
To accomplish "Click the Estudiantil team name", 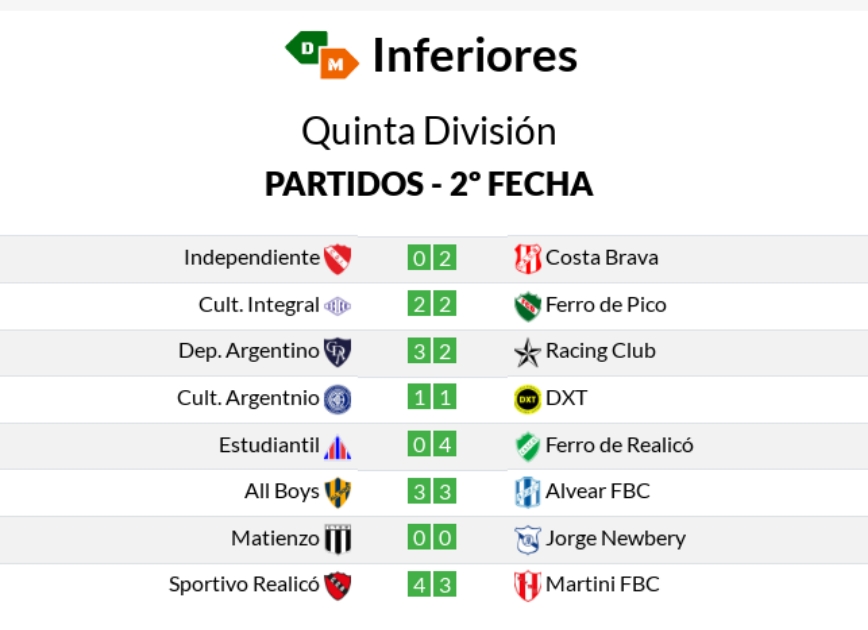I will 268,445.
